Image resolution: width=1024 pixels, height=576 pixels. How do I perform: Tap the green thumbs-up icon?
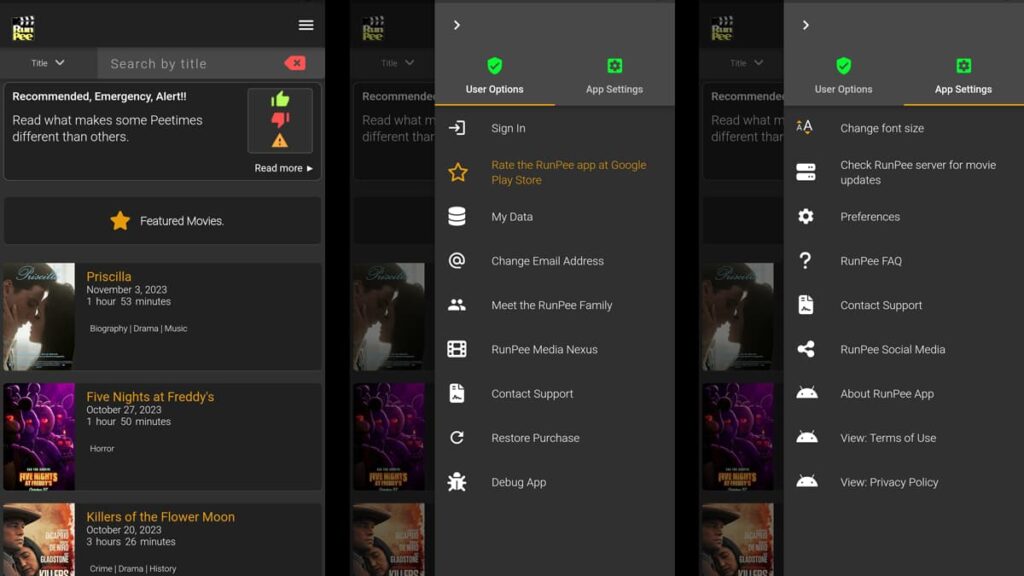click(280, 99)
